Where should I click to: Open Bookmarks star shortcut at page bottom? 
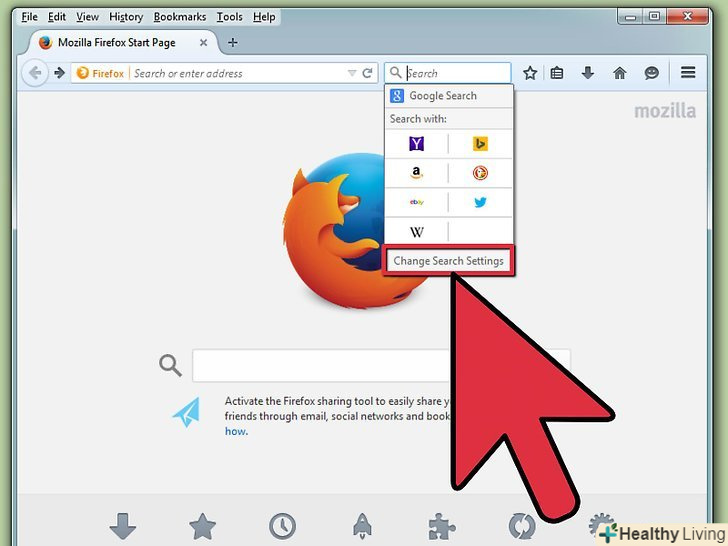203,526
